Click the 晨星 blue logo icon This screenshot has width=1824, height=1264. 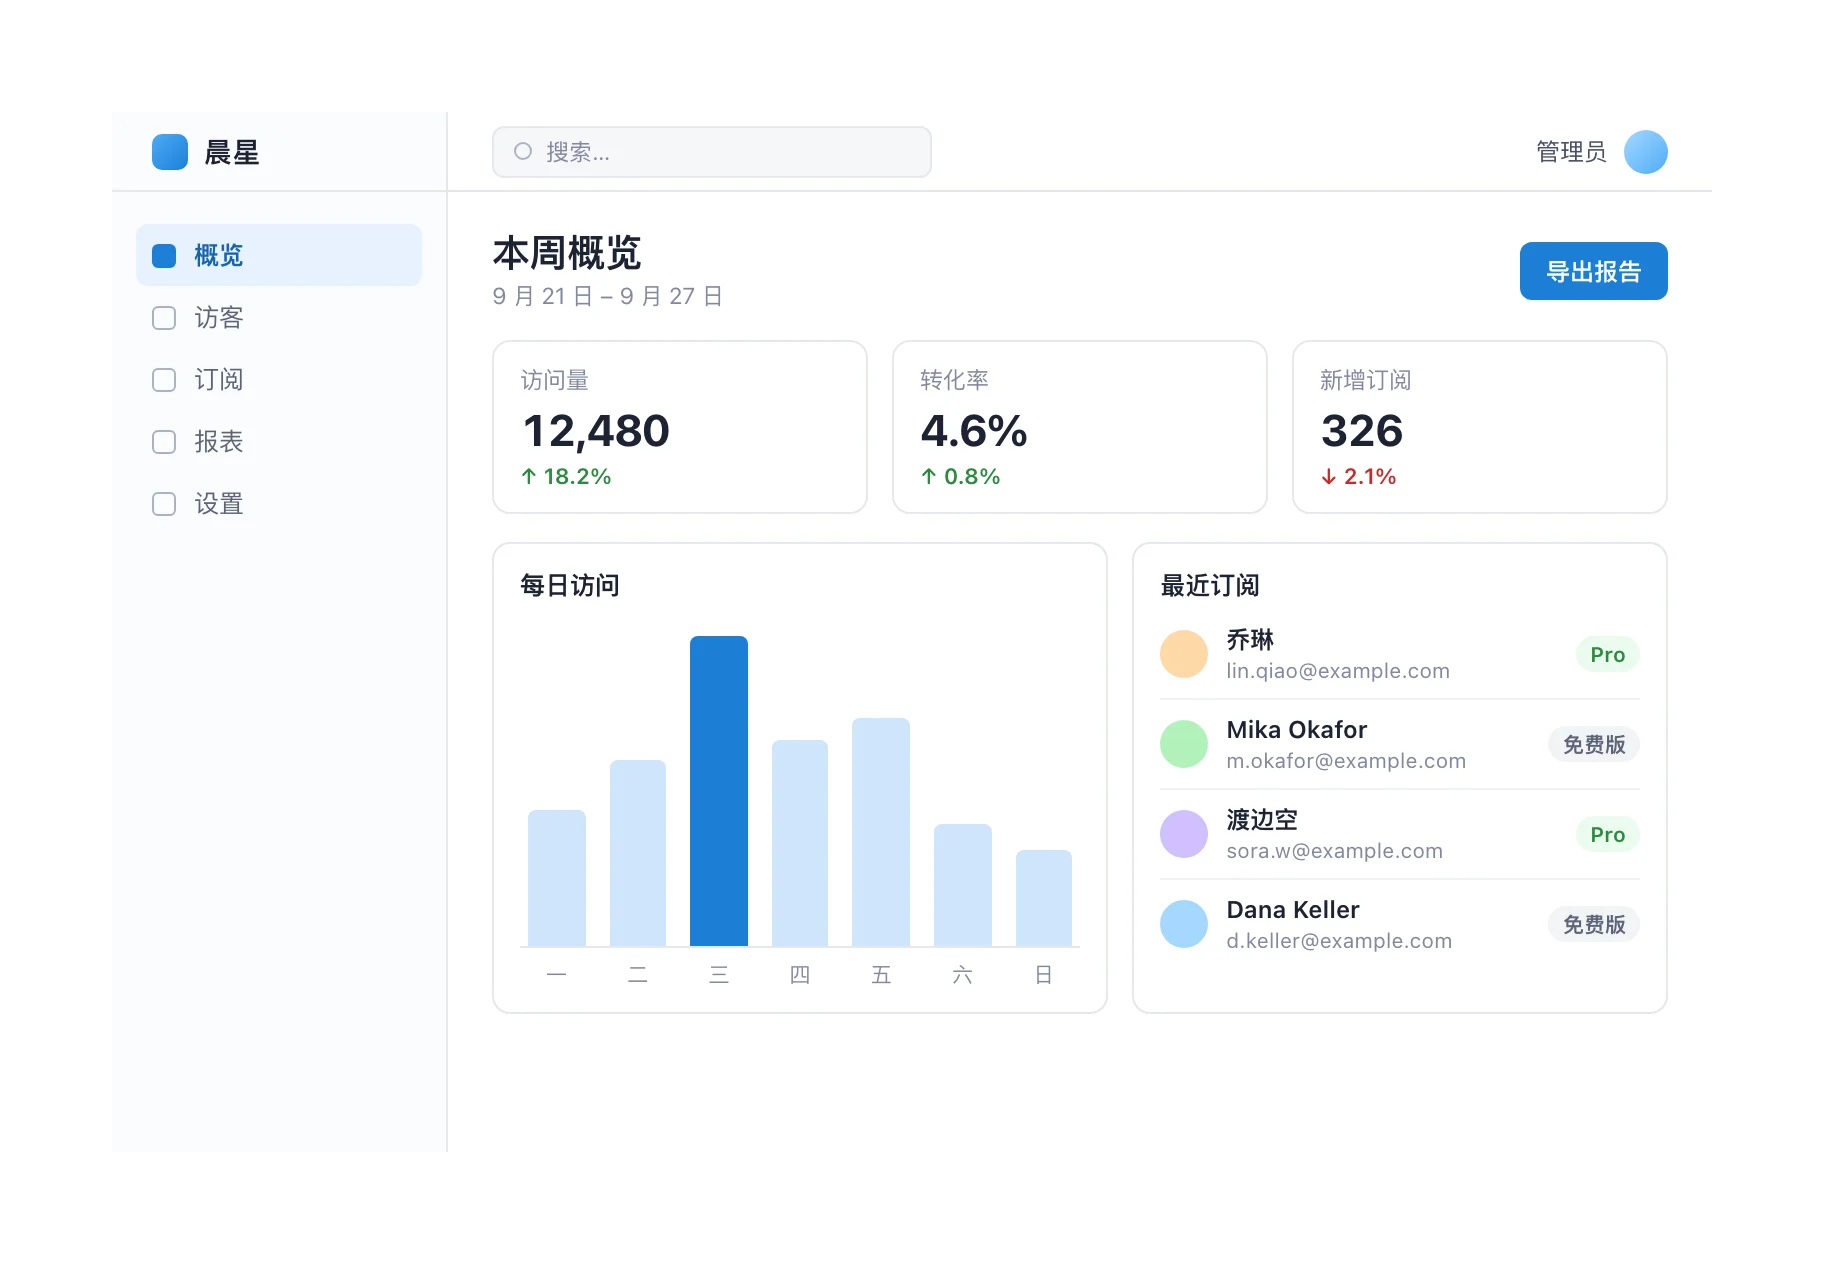170,152
